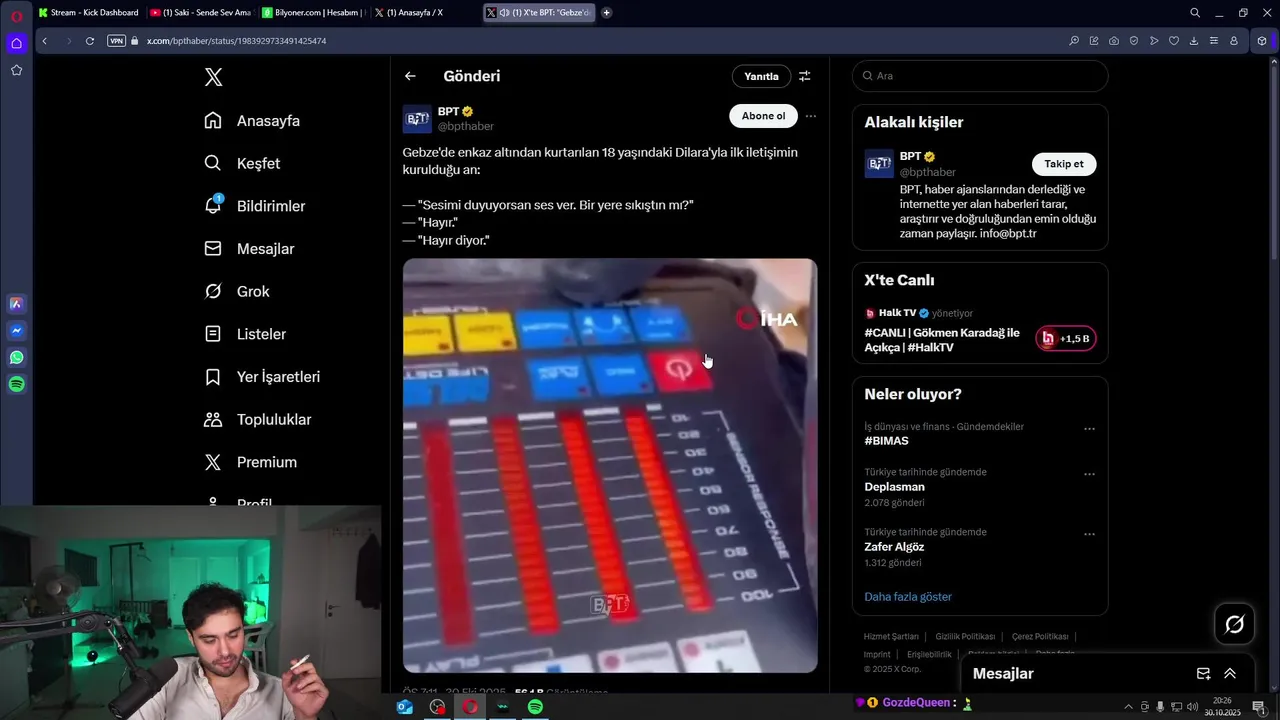Take a snapshot with camera icon
This screenshot has height=720, width=1280.
pos(1114,41)
